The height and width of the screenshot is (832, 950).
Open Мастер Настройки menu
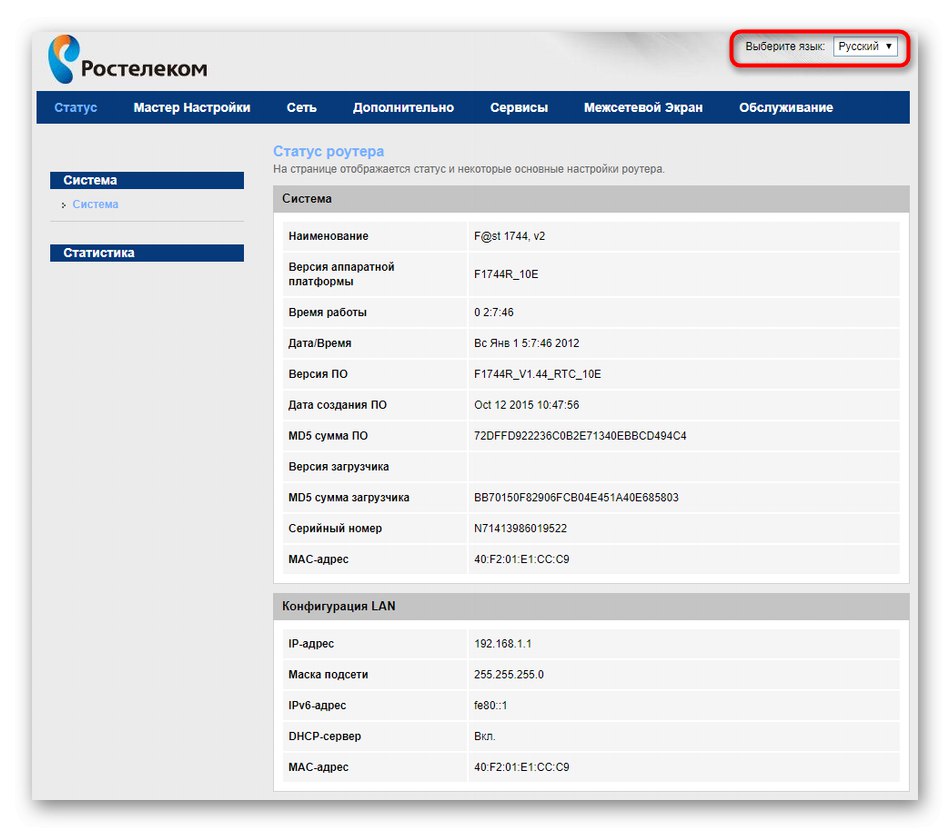point(191,108)
